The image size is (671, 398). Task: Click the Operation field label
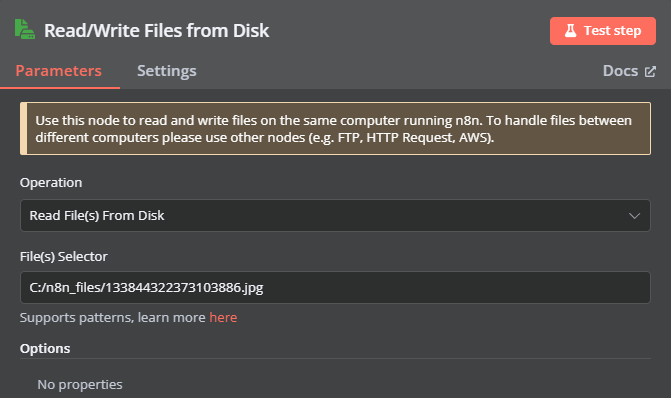[51, 183]
